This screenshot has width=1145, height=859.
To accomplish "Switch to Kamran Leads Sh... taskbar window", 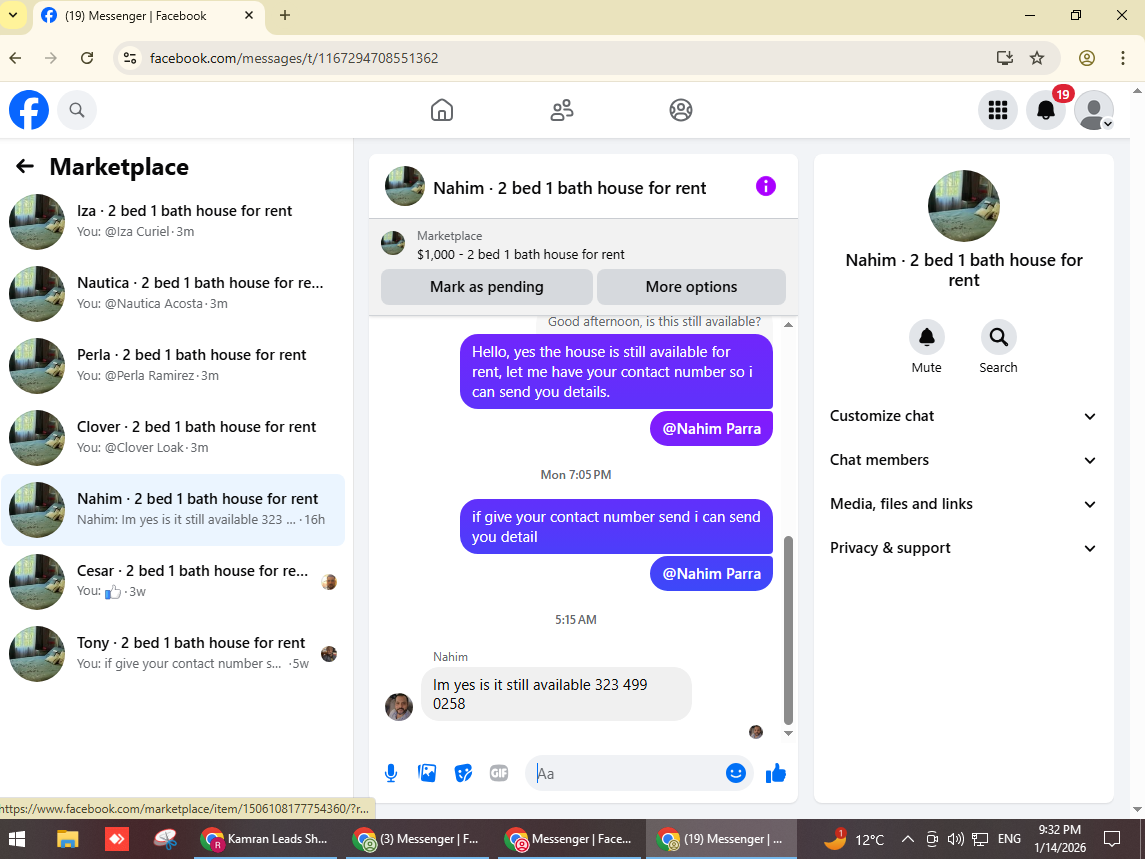I will [265, 839].
